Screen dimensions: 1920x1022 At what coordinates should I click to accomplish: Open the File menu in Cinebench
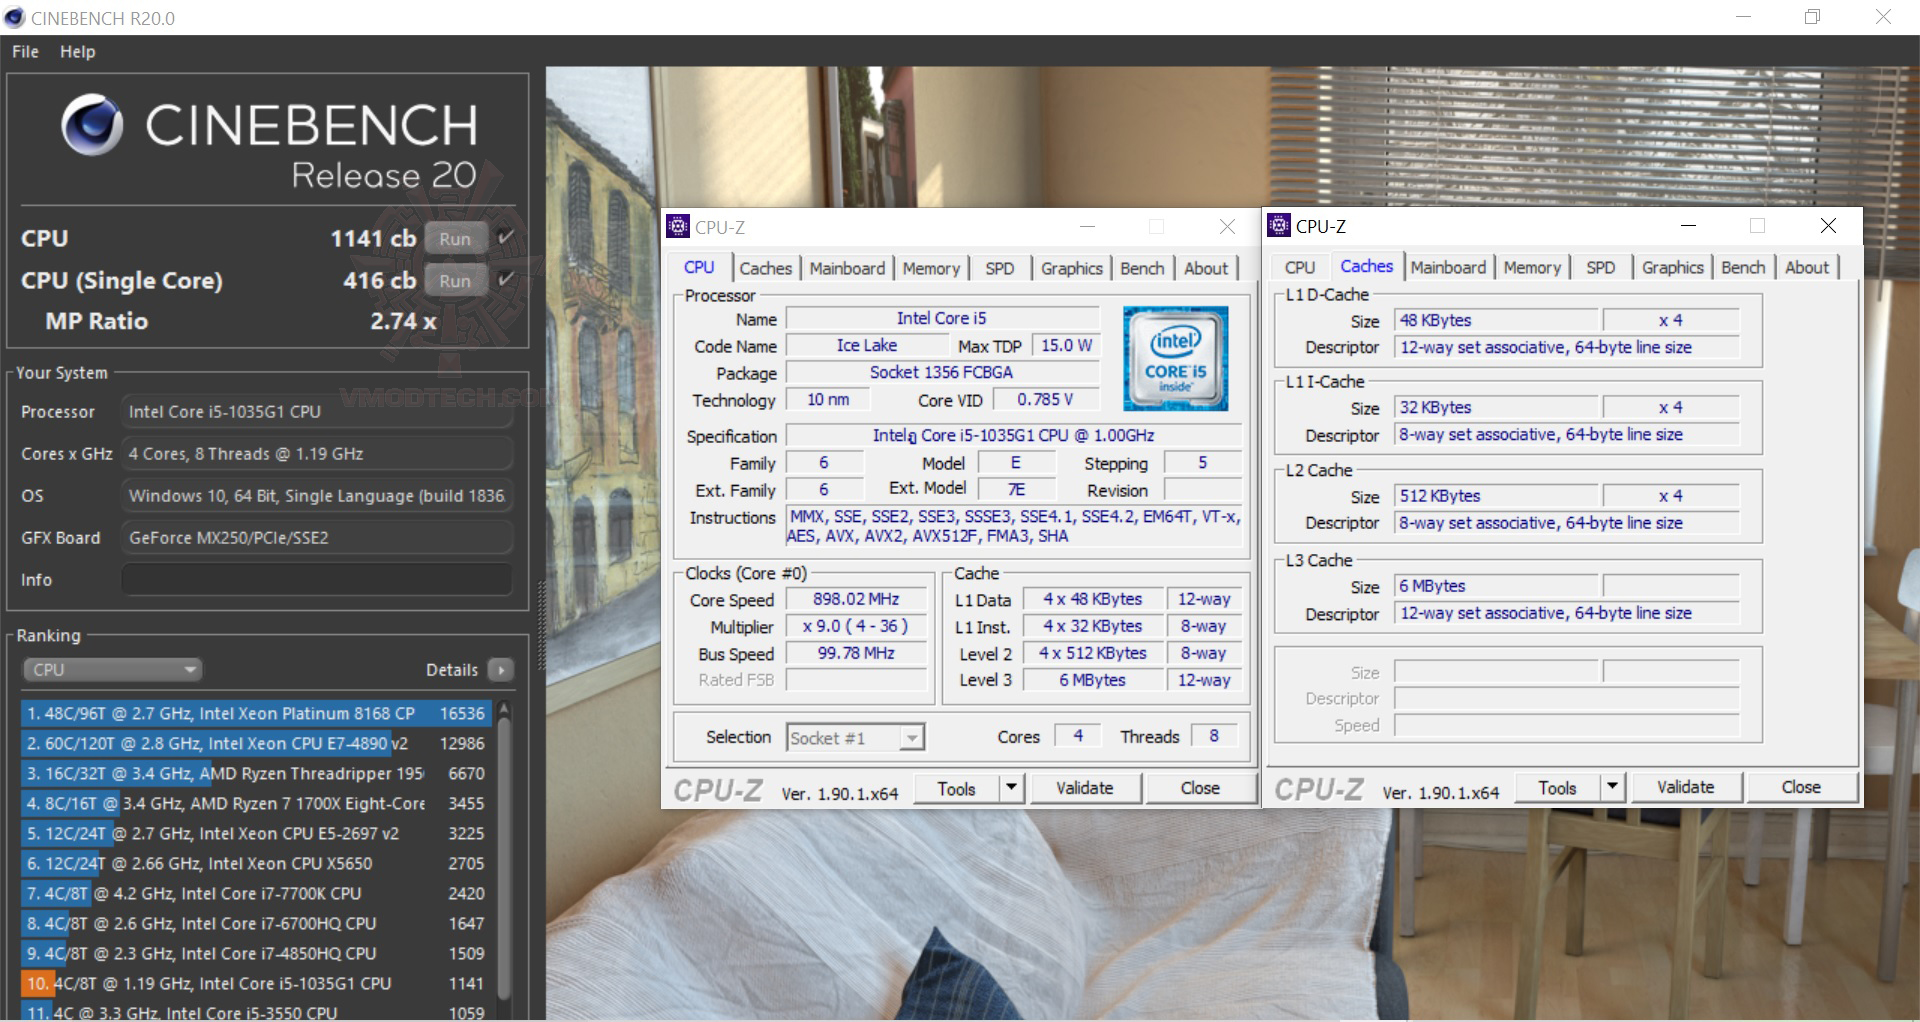[x=25, y=52]
